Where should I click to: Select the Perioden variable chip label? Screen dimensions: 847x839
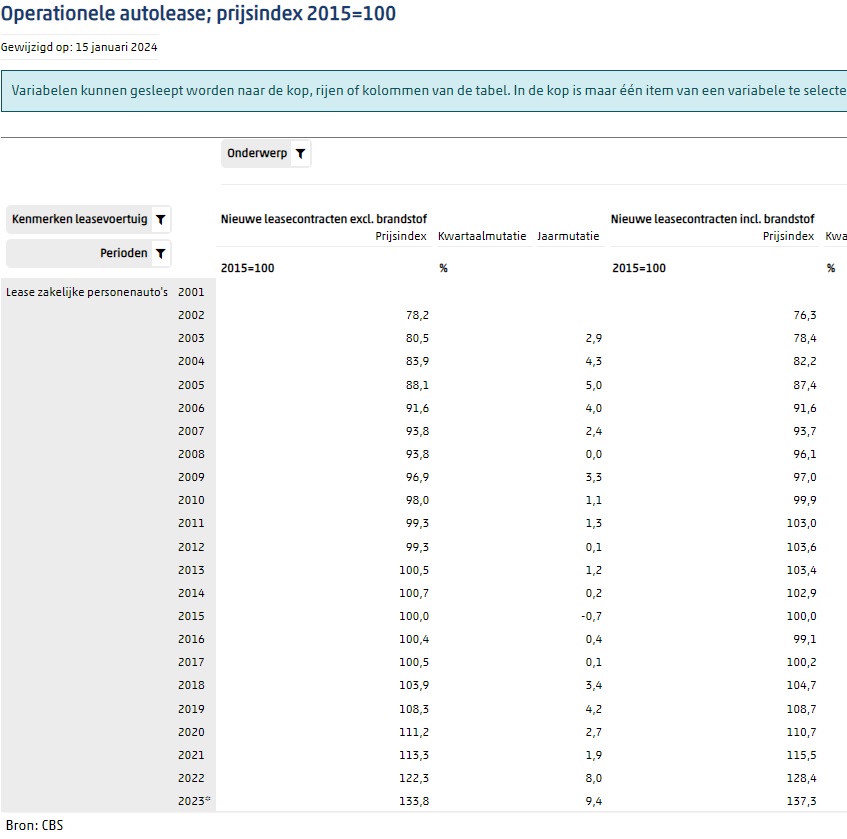[123, 253]
